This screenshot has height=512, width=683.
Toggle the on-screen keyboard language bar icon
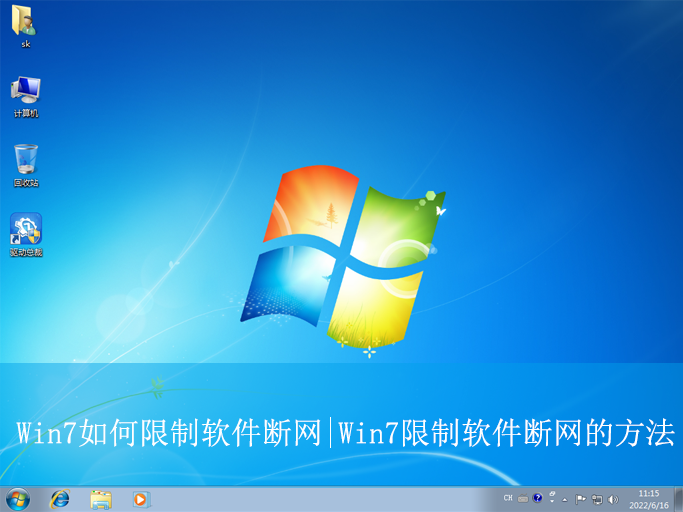pyautogui.click(x=522, y=498)
